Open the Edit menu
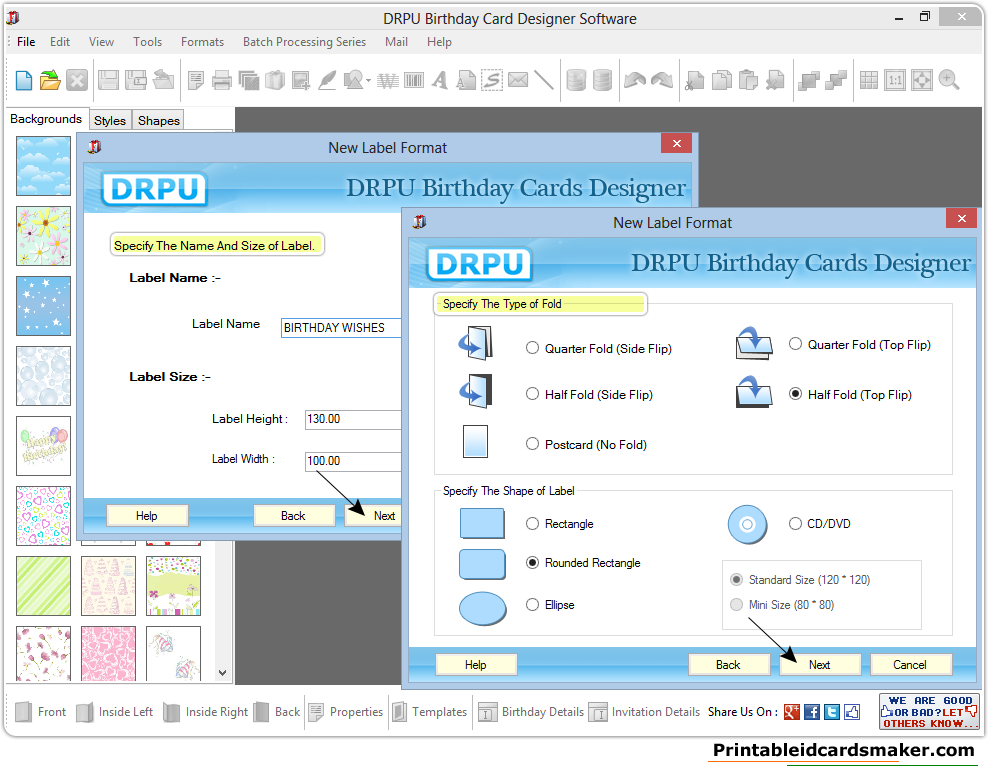 (60, 42)
